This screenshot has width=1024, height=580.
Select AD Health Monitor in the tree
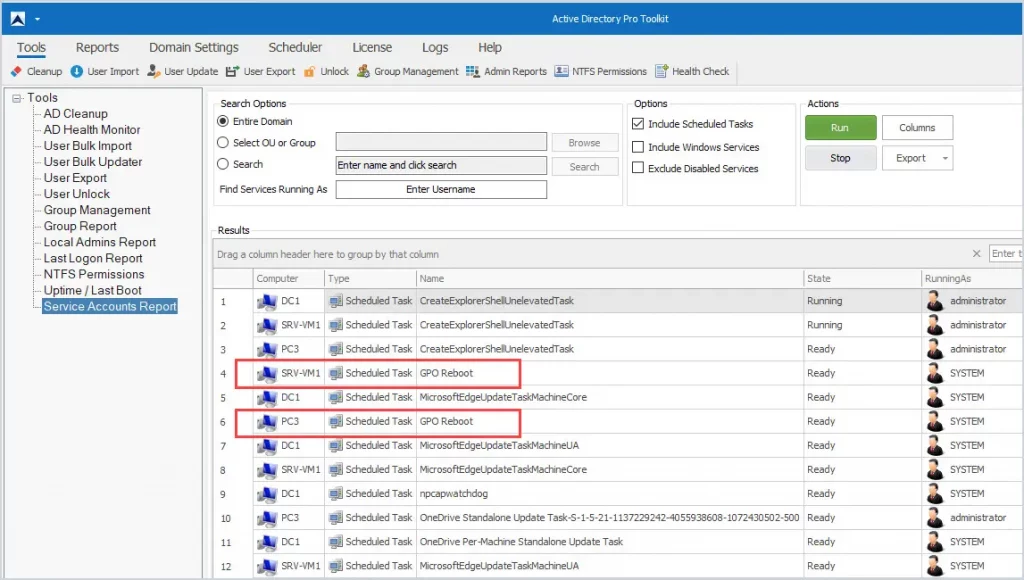pos(92,130)
